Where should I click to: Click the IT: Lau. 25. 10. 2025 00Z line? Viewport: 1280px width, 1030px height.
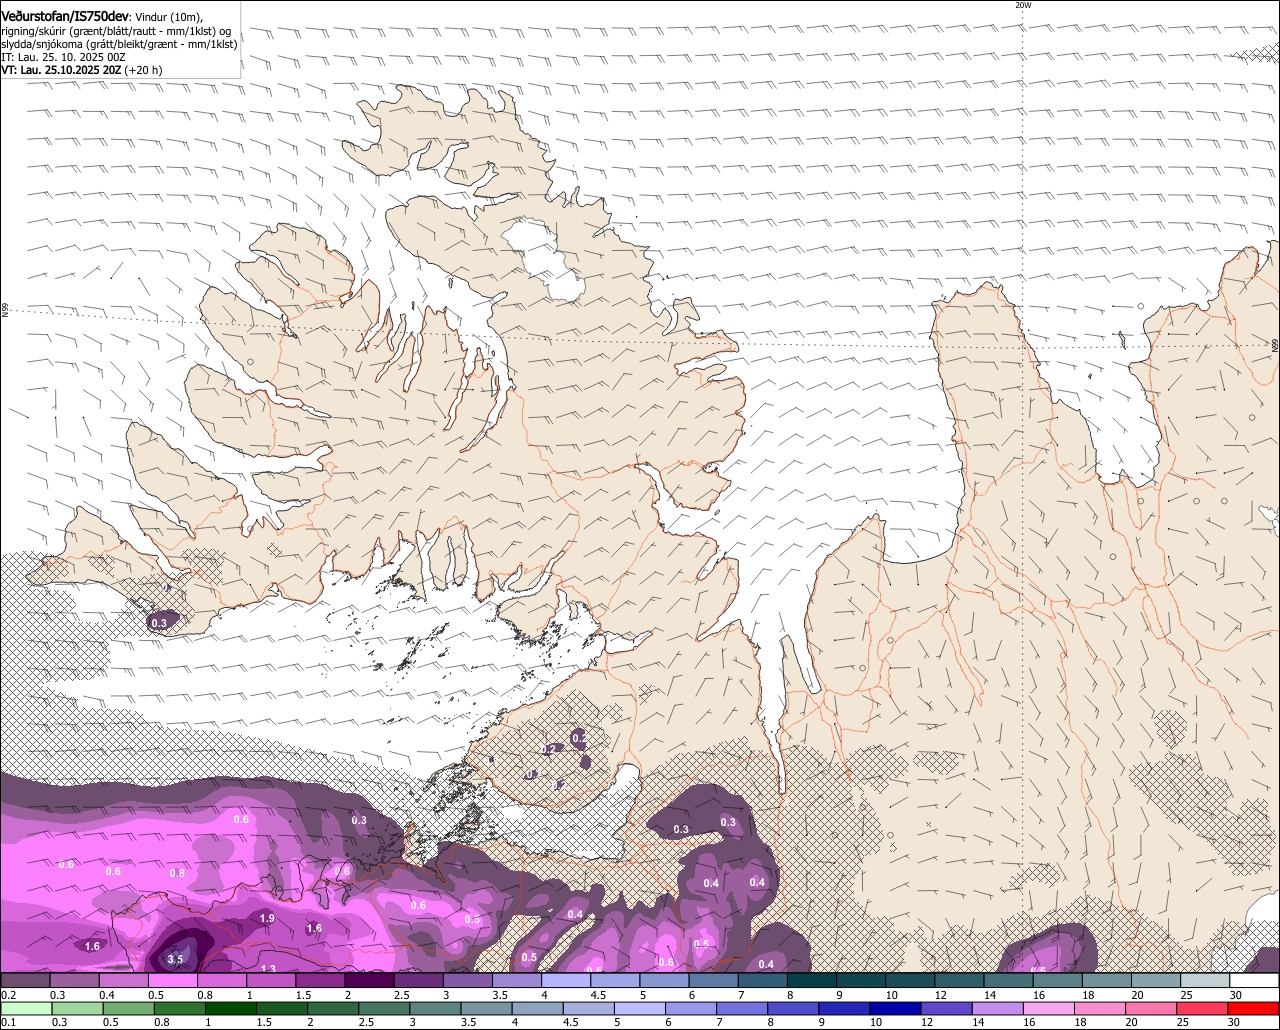coord(62,57)
